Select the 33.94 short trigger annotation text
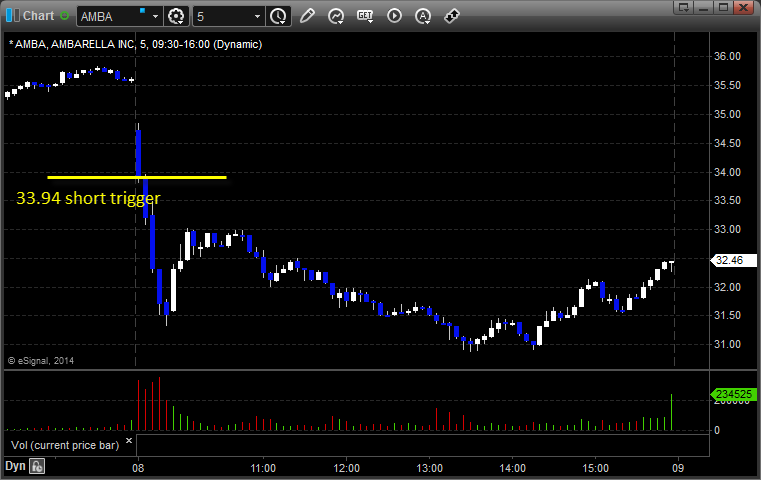The image size is (761, 480). point(88,199)
